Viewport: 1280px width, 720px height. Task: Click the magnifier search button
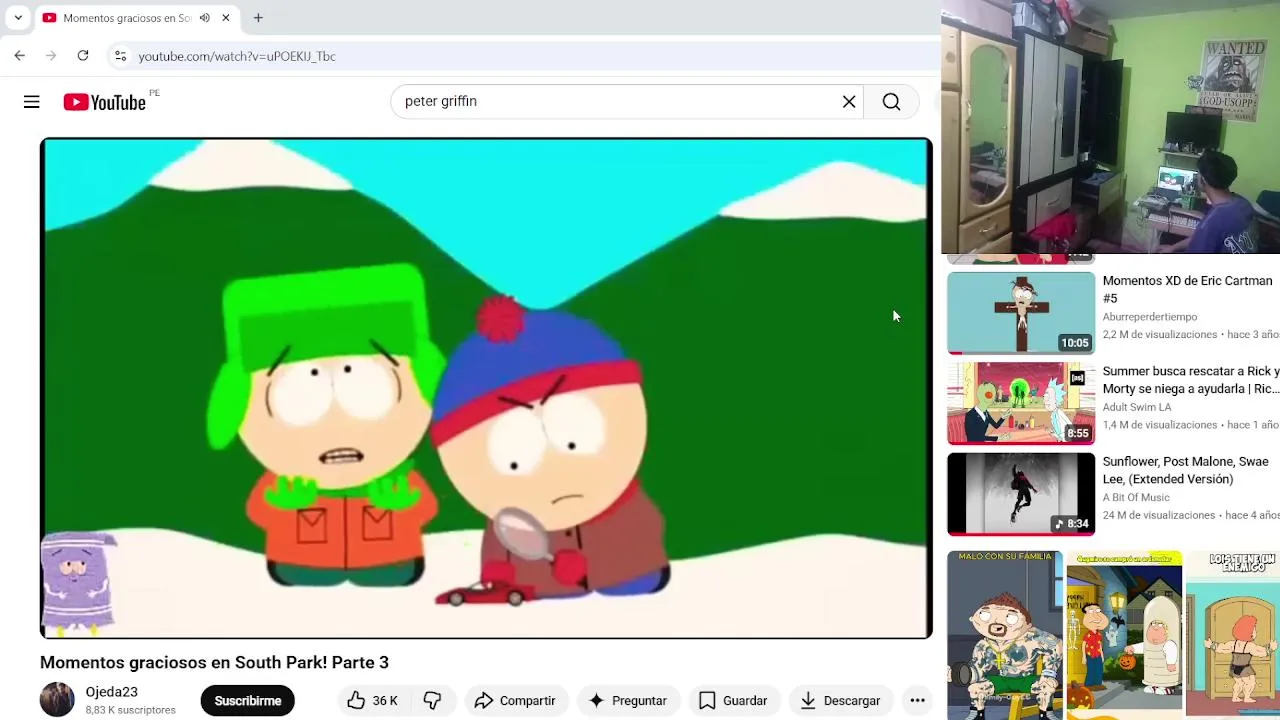pyautogui.click(x=891, y=102)
